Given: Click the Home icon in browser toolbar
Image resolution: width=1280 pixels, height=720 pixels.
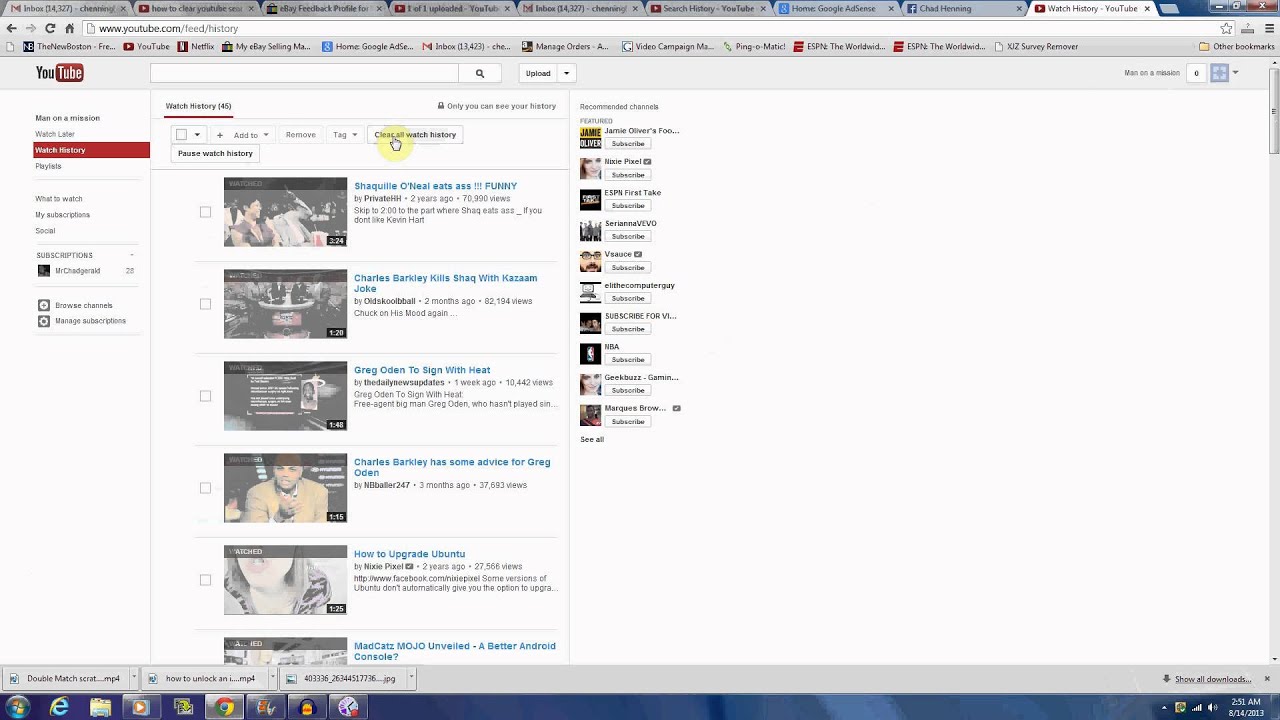Looking at the screenshot, I should (x=69, y=28).
